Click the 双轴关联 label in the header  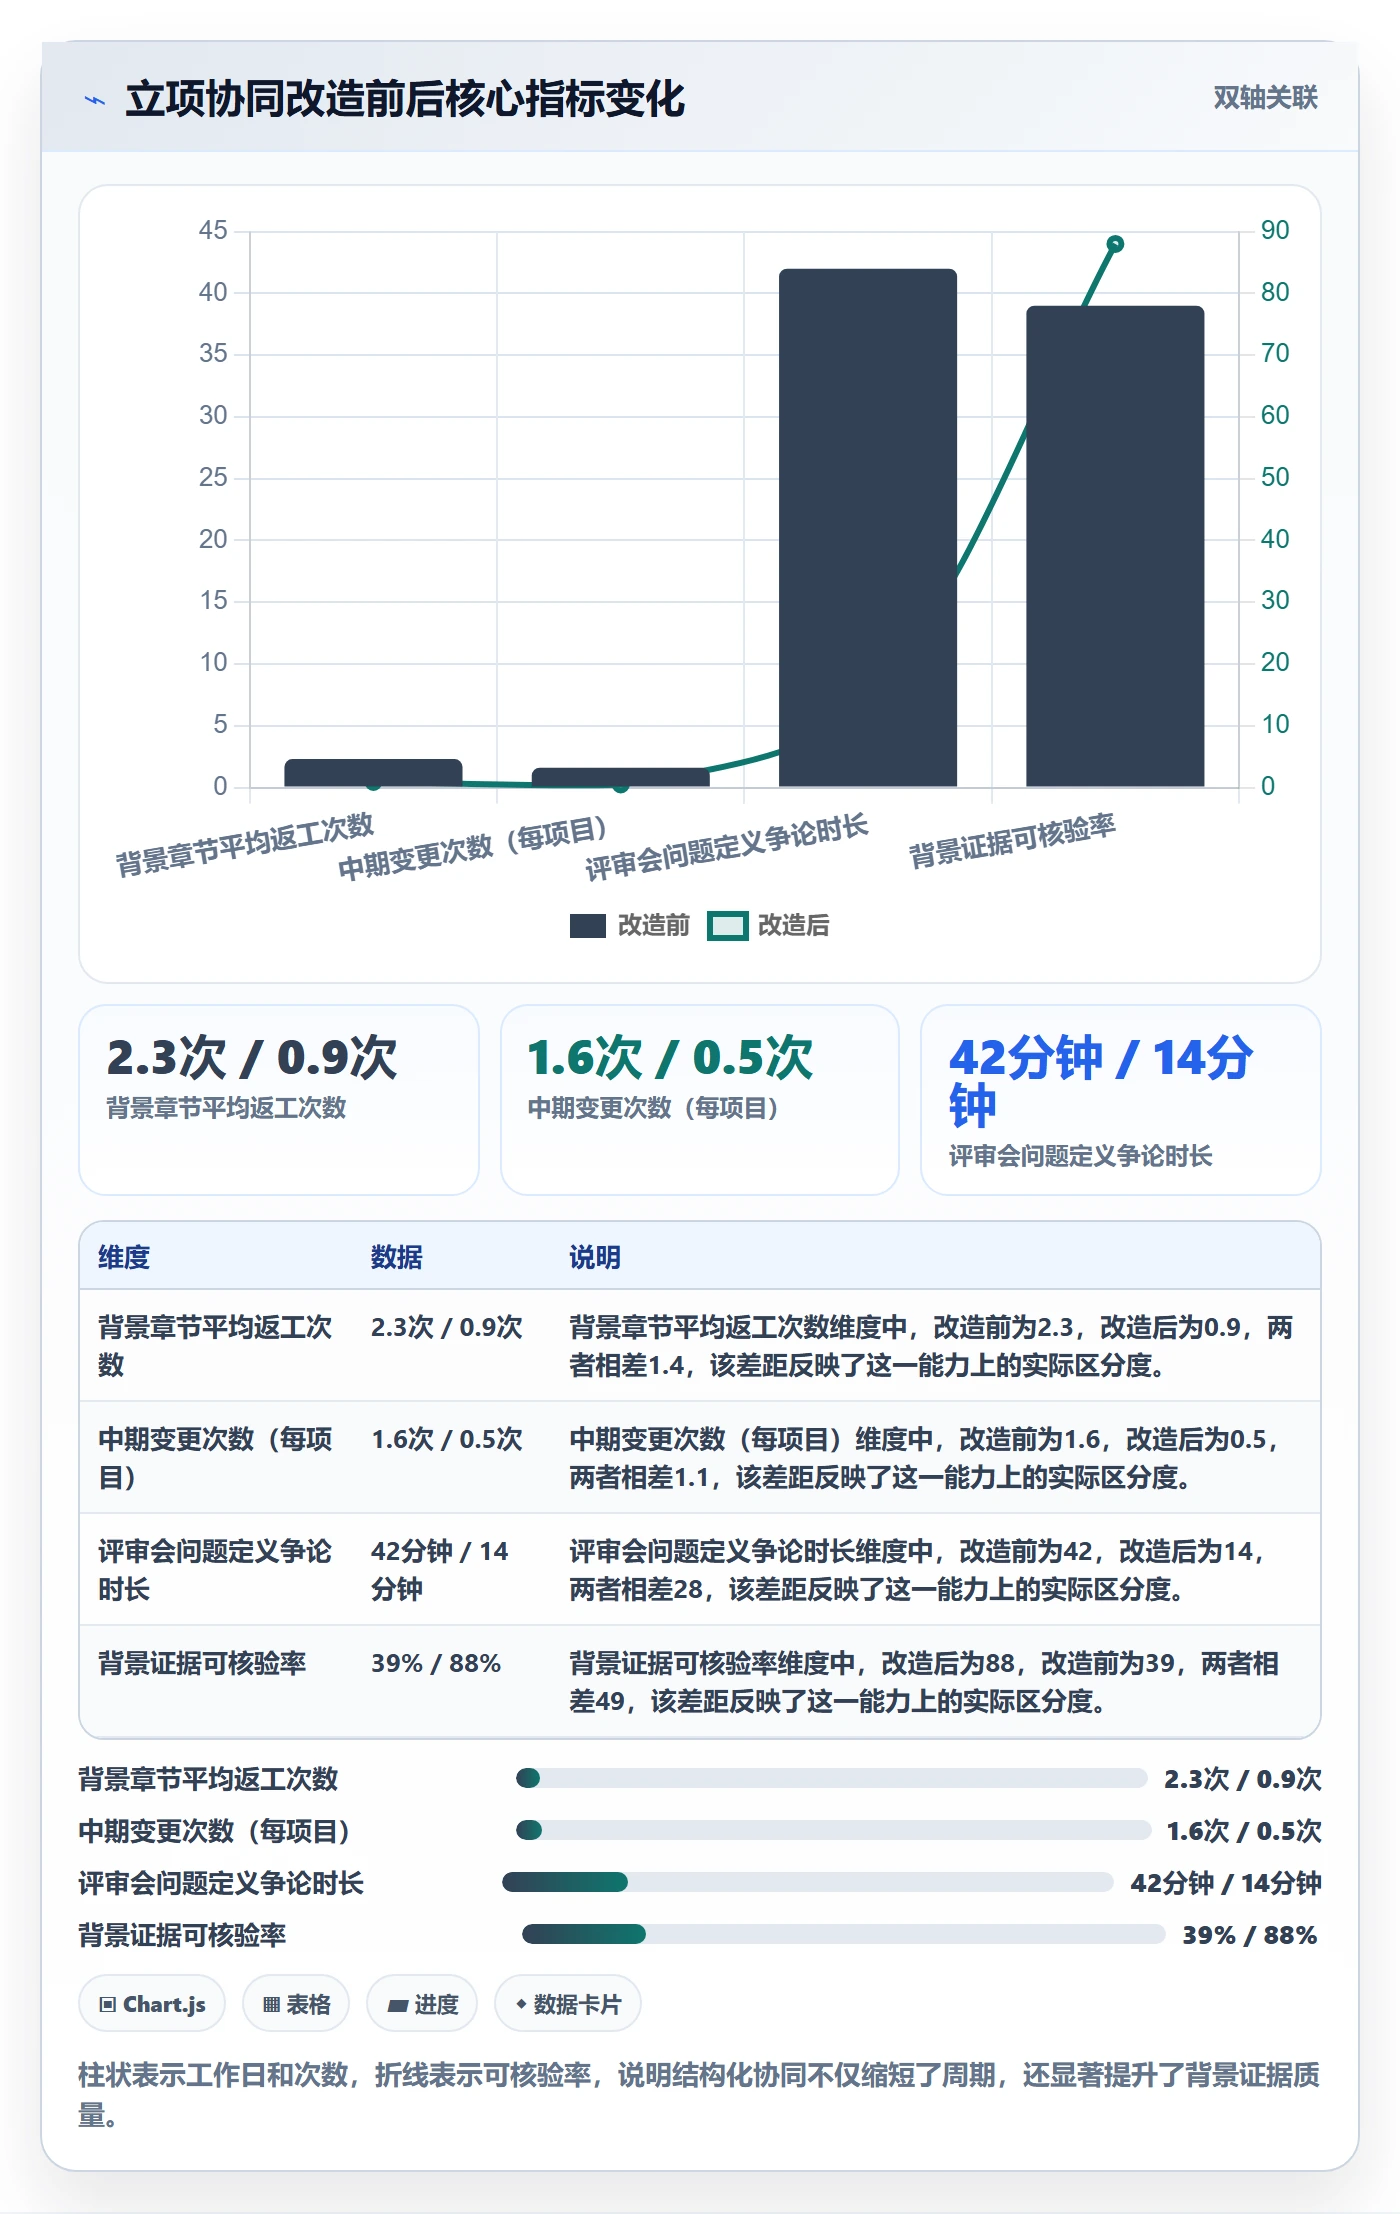(x=1265, y=97)
